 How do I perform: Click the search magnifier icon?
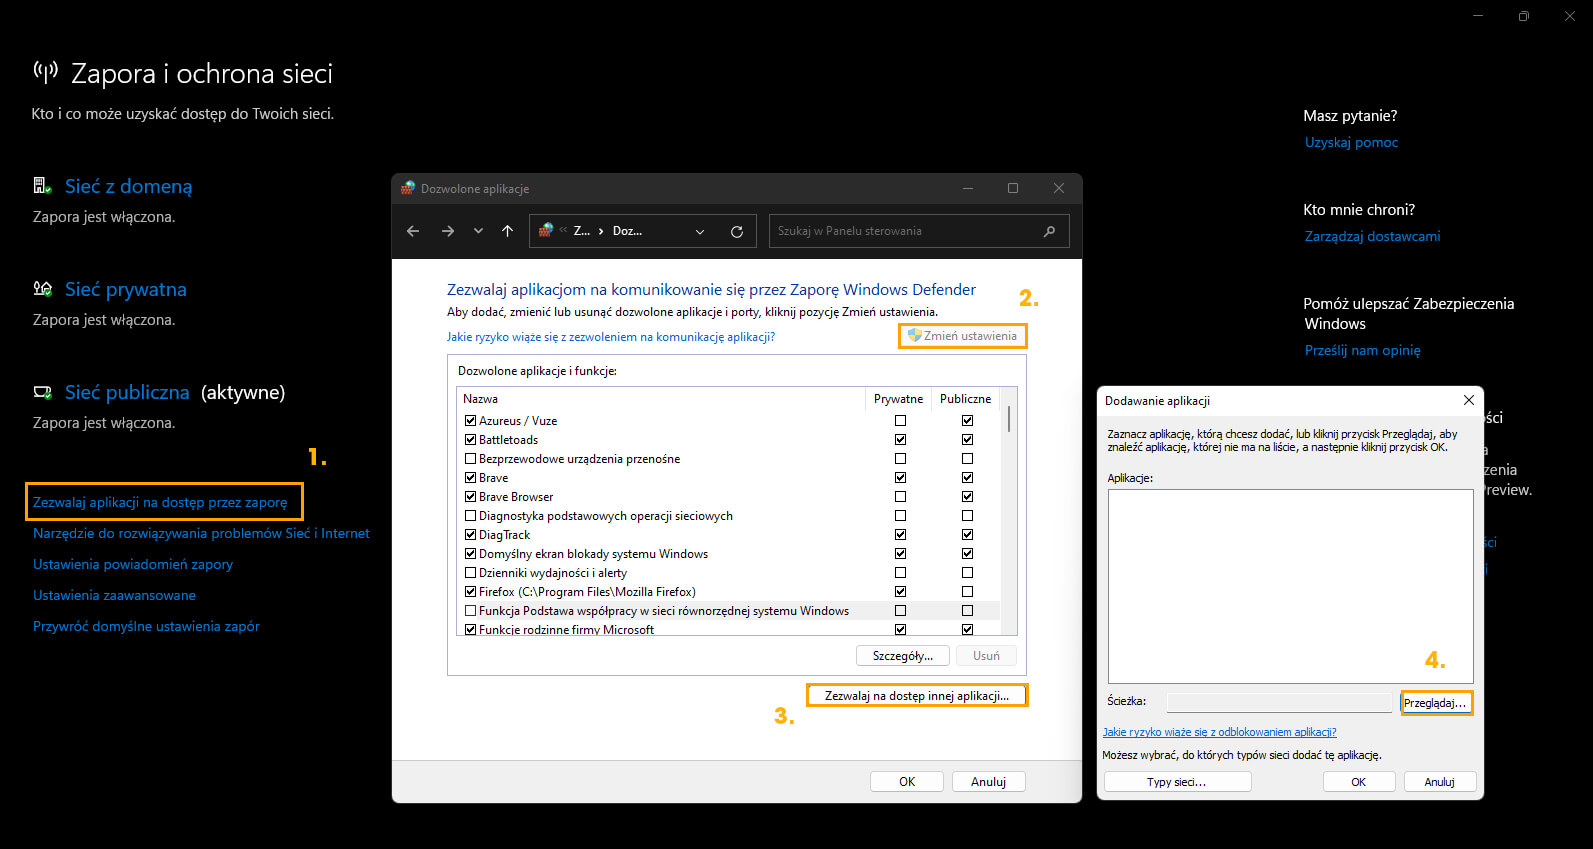point(1049,231)
